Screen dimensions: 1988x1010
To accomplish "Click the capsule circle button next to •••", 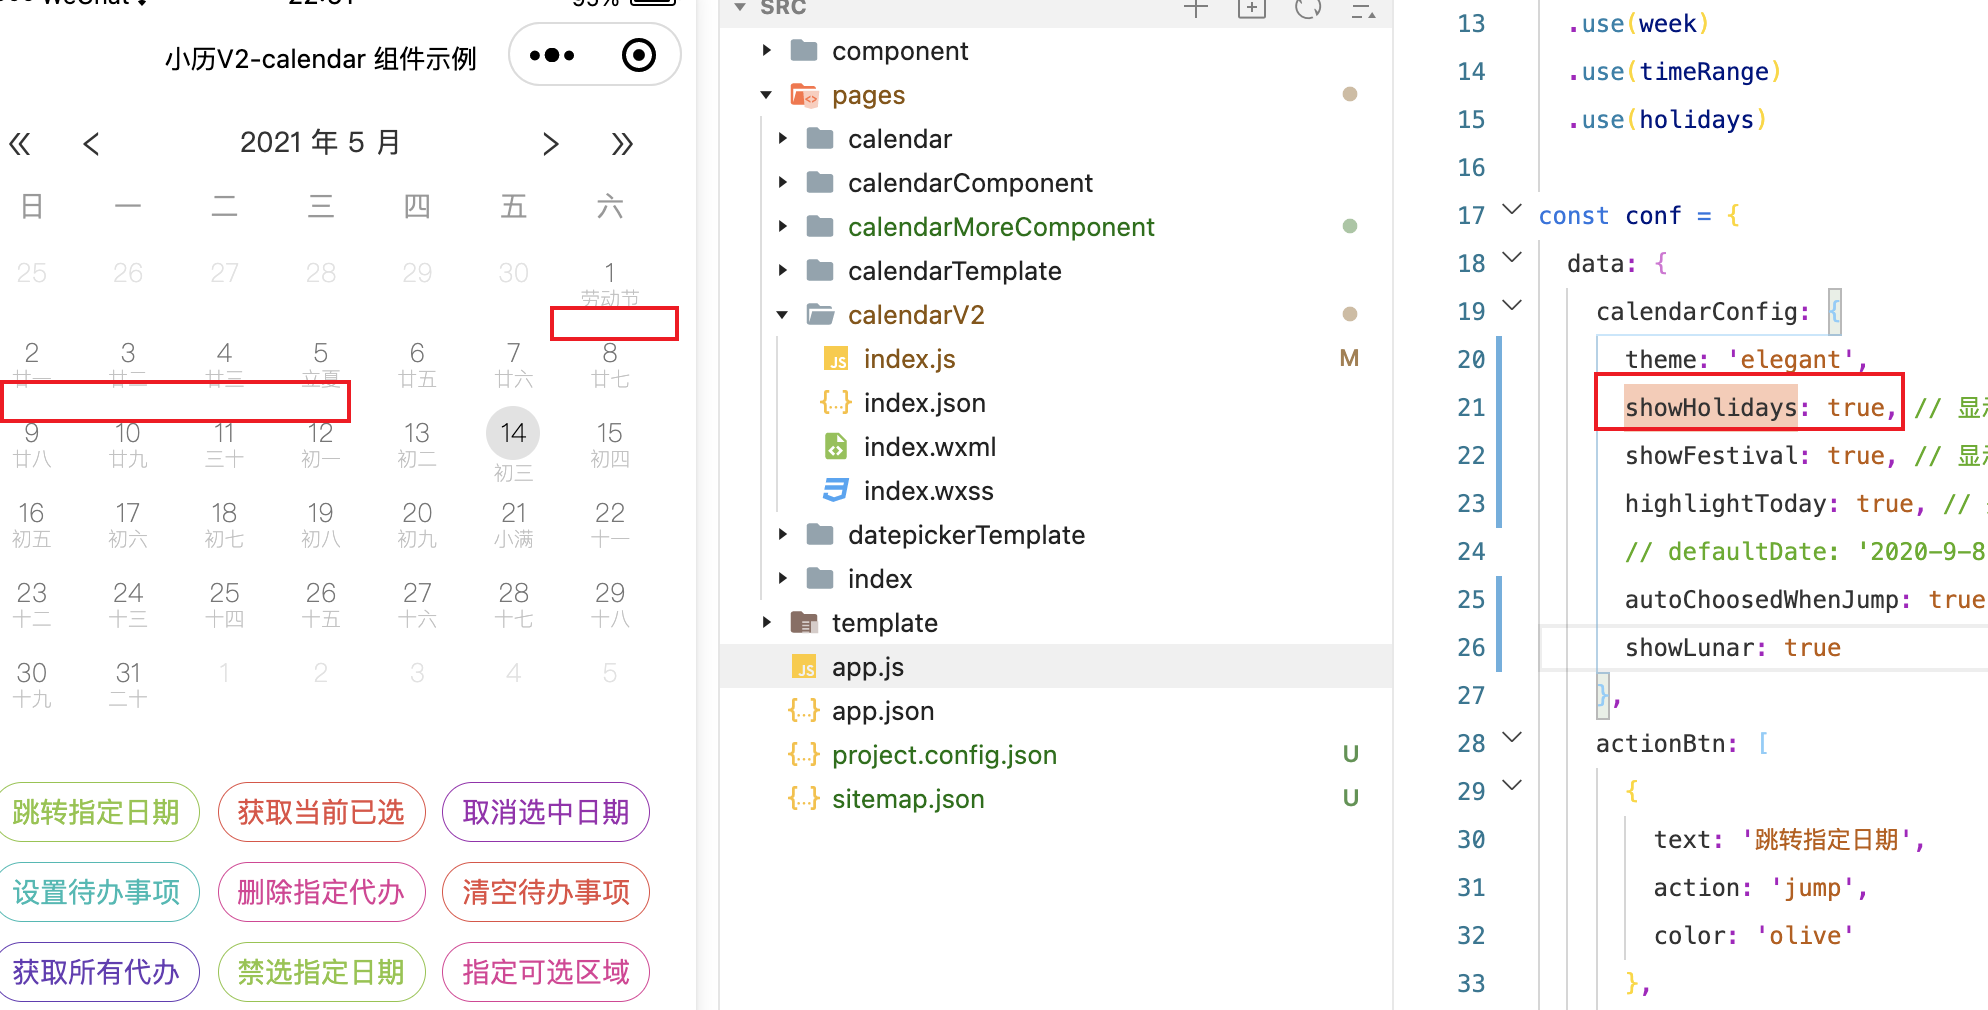I will coord(638,55).
